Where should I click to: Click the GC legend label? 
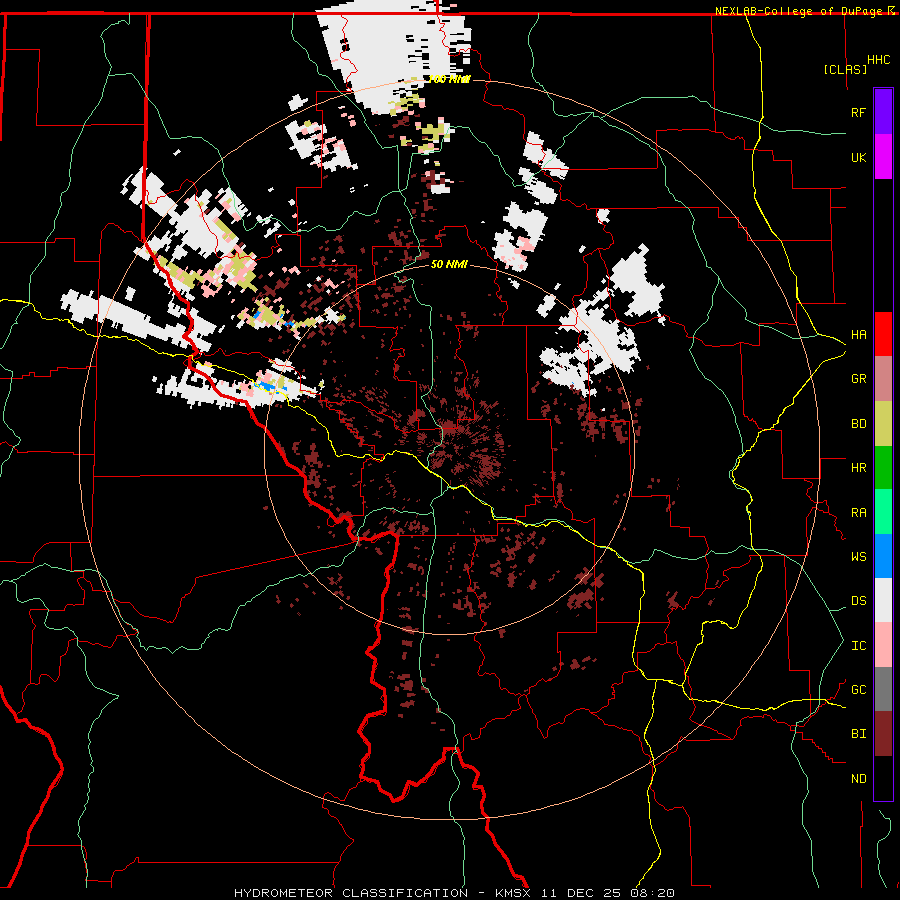click(858, 689)
